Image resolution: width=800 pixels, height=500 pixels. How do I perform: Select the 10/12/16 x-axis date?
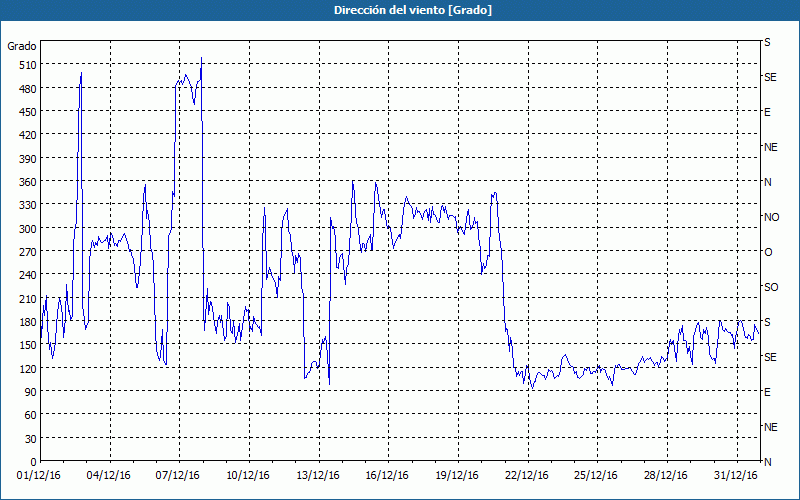click(x=248, y=476)
